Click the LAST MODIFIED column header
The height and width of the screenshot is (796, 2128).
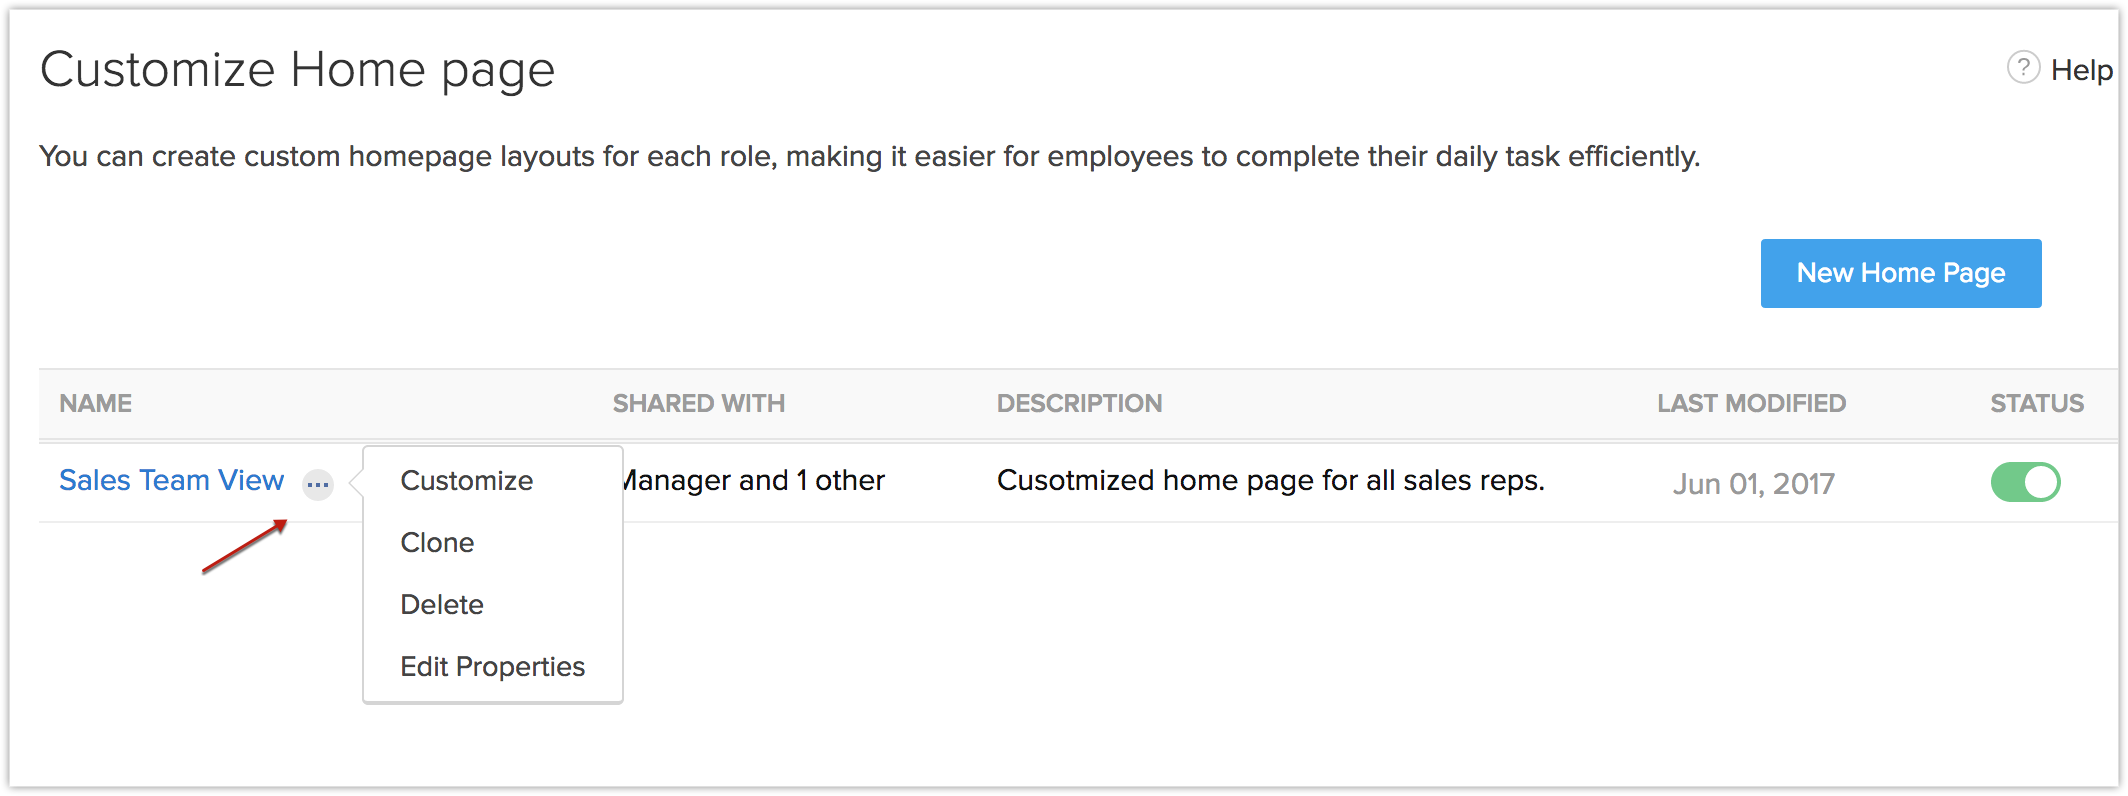1751,404
